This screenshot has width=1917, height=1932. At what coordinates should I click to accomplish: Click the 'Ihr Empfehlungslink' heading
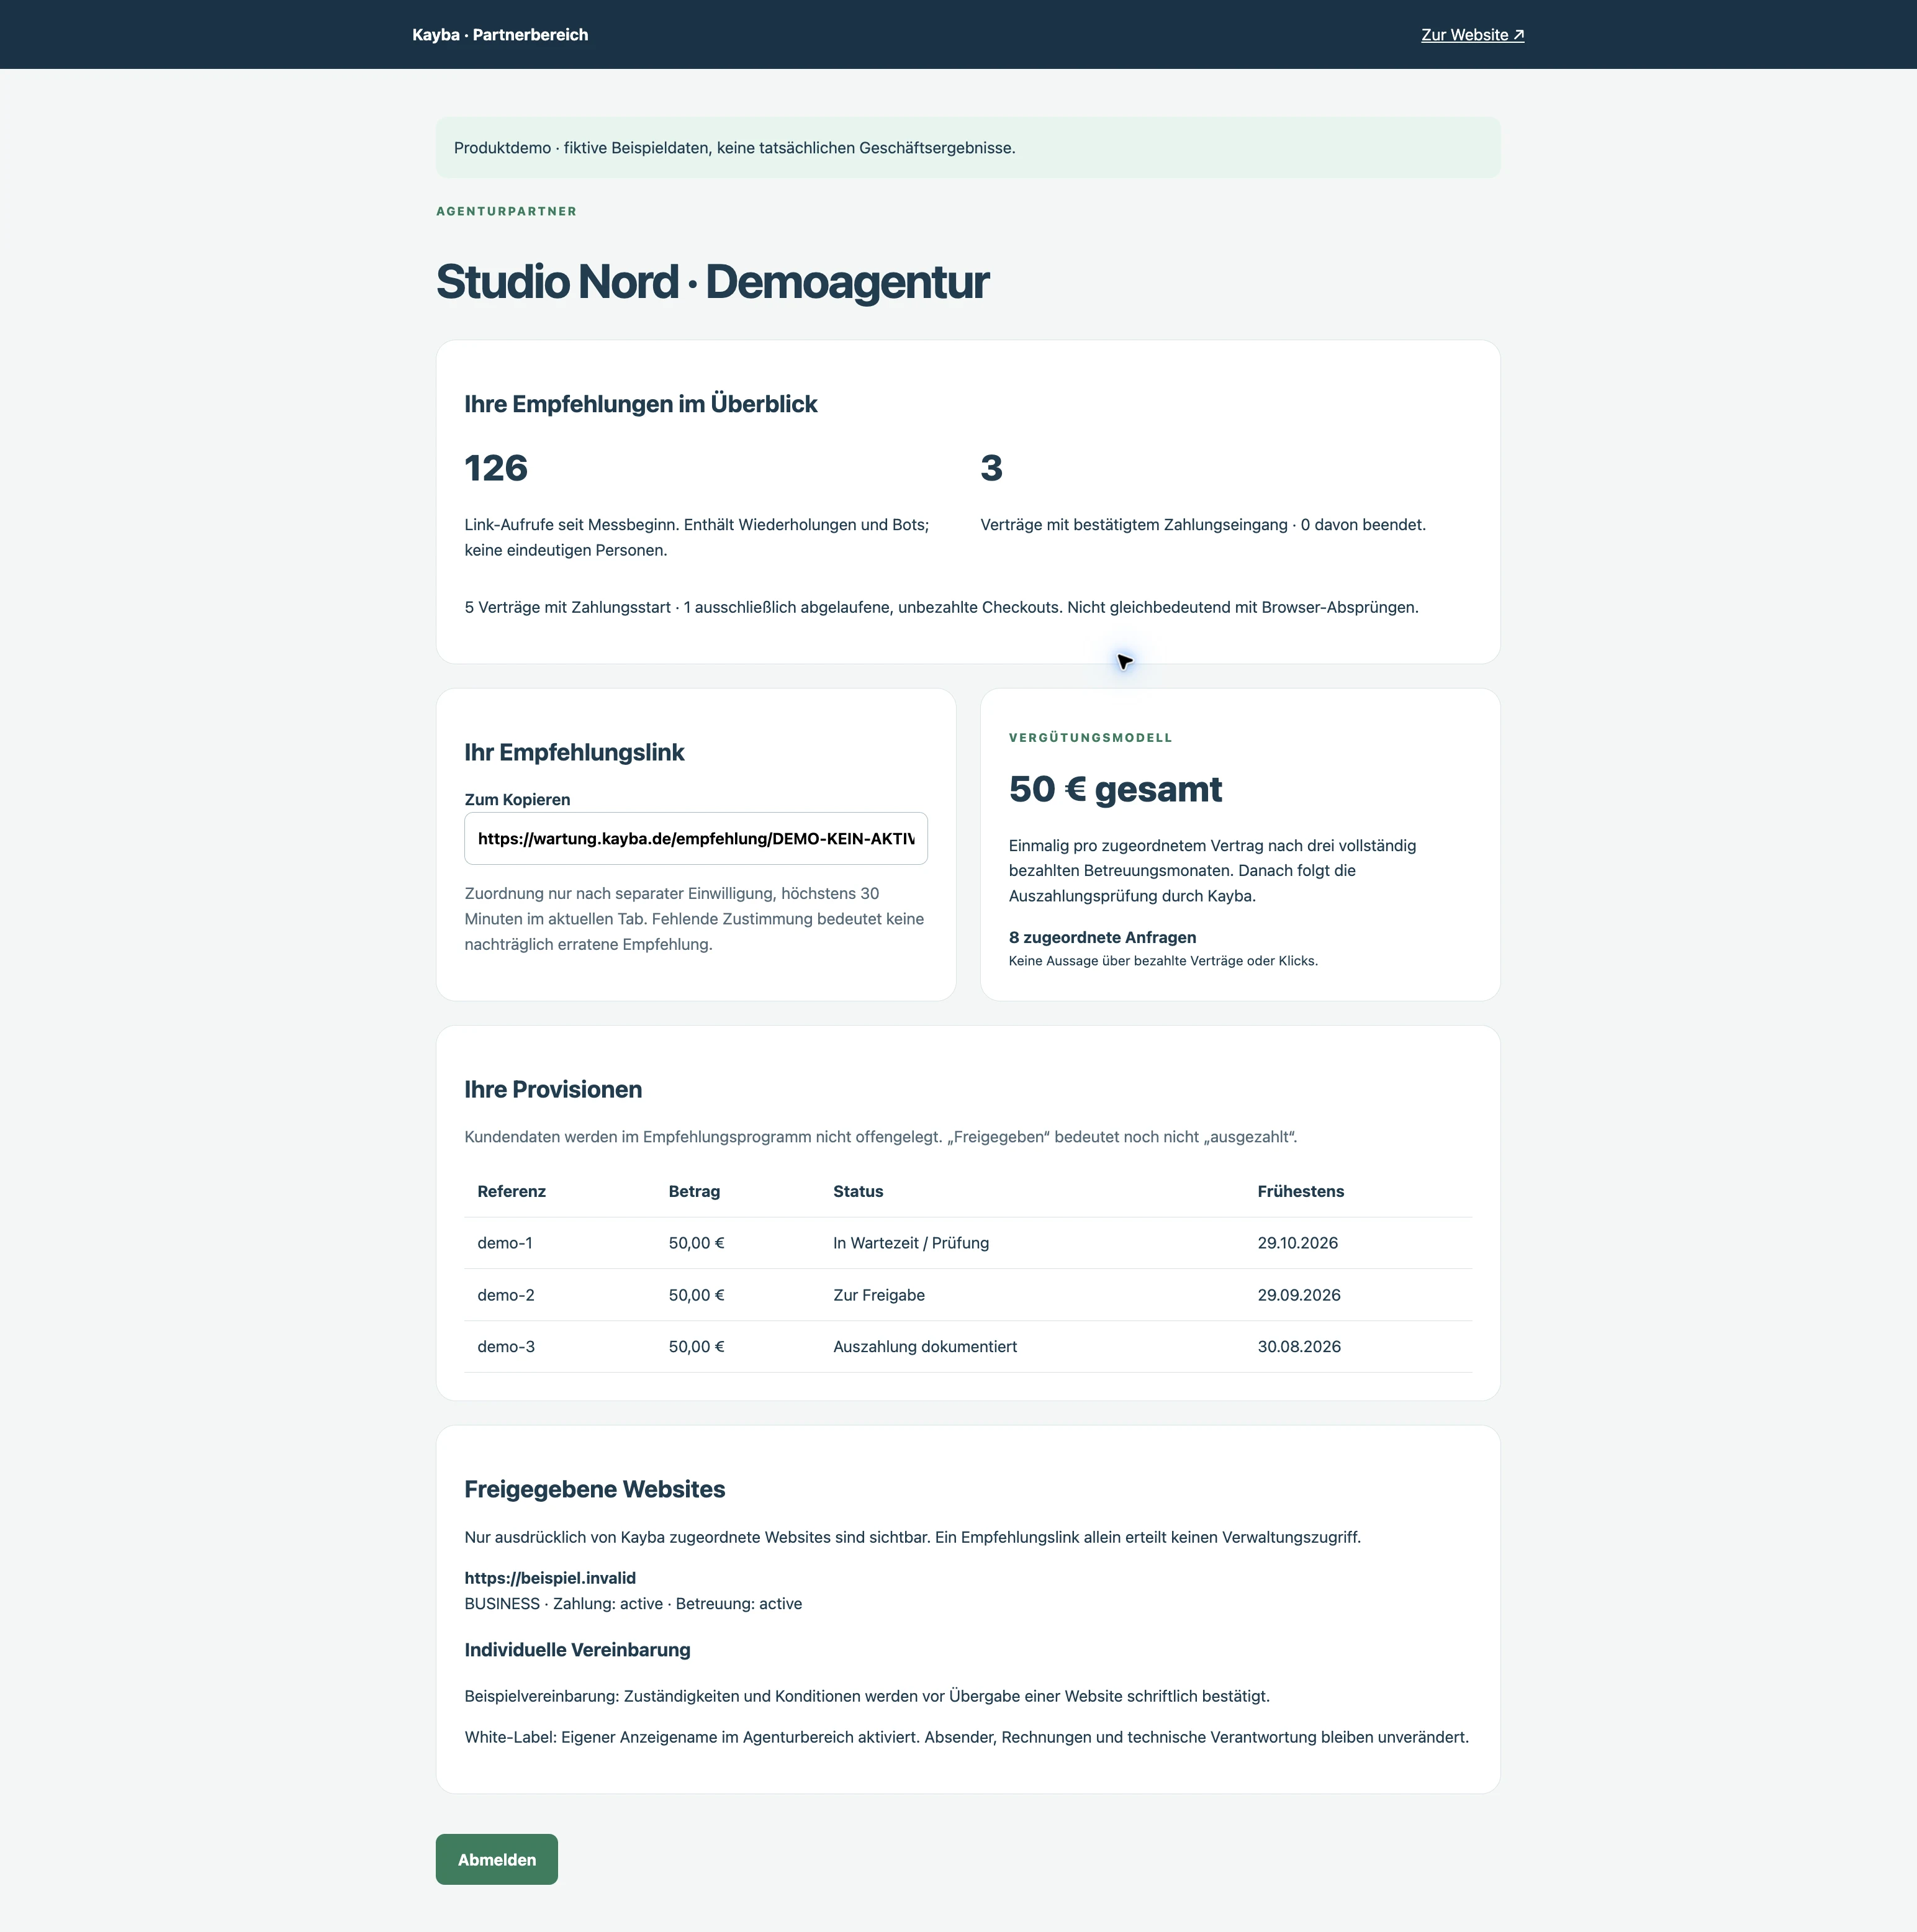tap(574, 753)
